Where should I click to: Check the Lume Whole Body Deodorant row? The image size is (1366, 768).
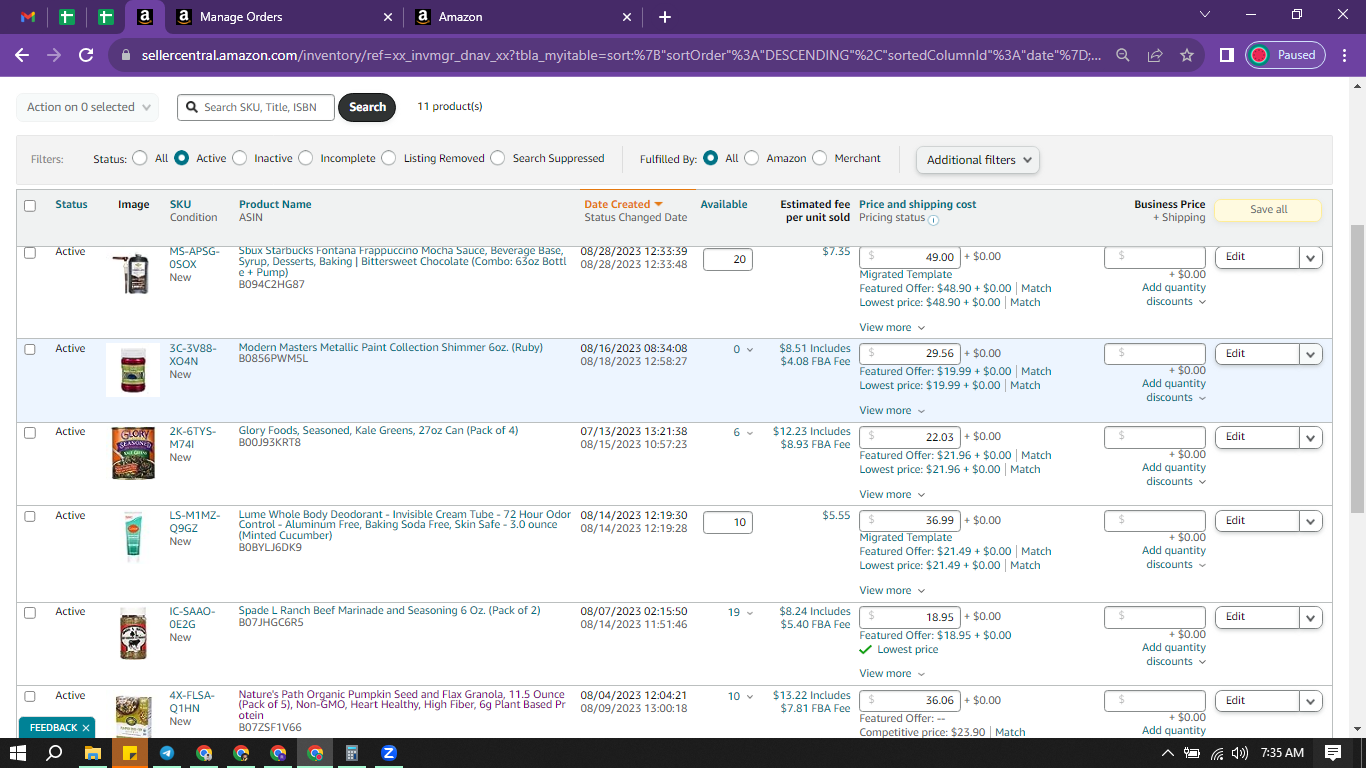[30, 517]
